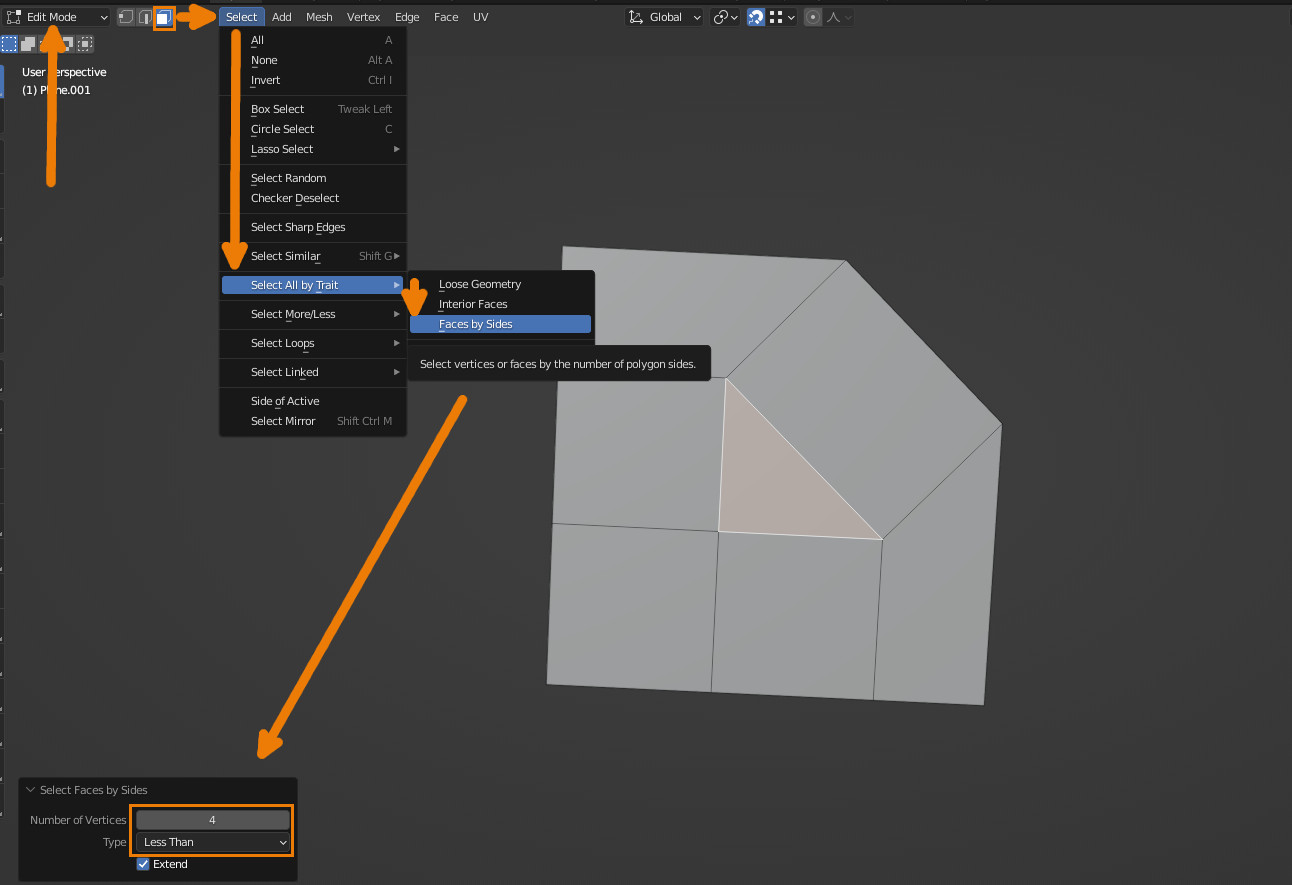The width and height of the screenshot is (1292, 885).
Task: Open the proportional editing falloff dropdown
Action: click(x=839, y=17)
